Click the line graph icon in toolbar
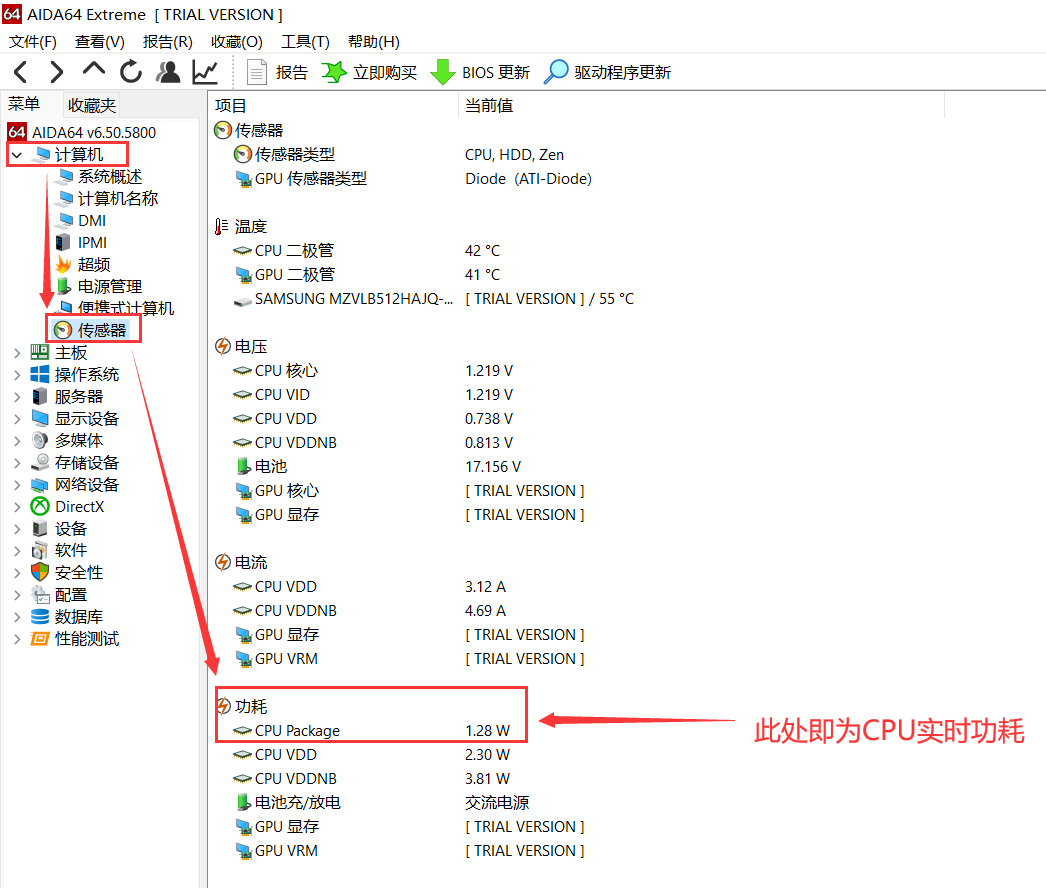The height and width of the screenshot is (888, 1046). pyautogui.click(x=203, y=71)
